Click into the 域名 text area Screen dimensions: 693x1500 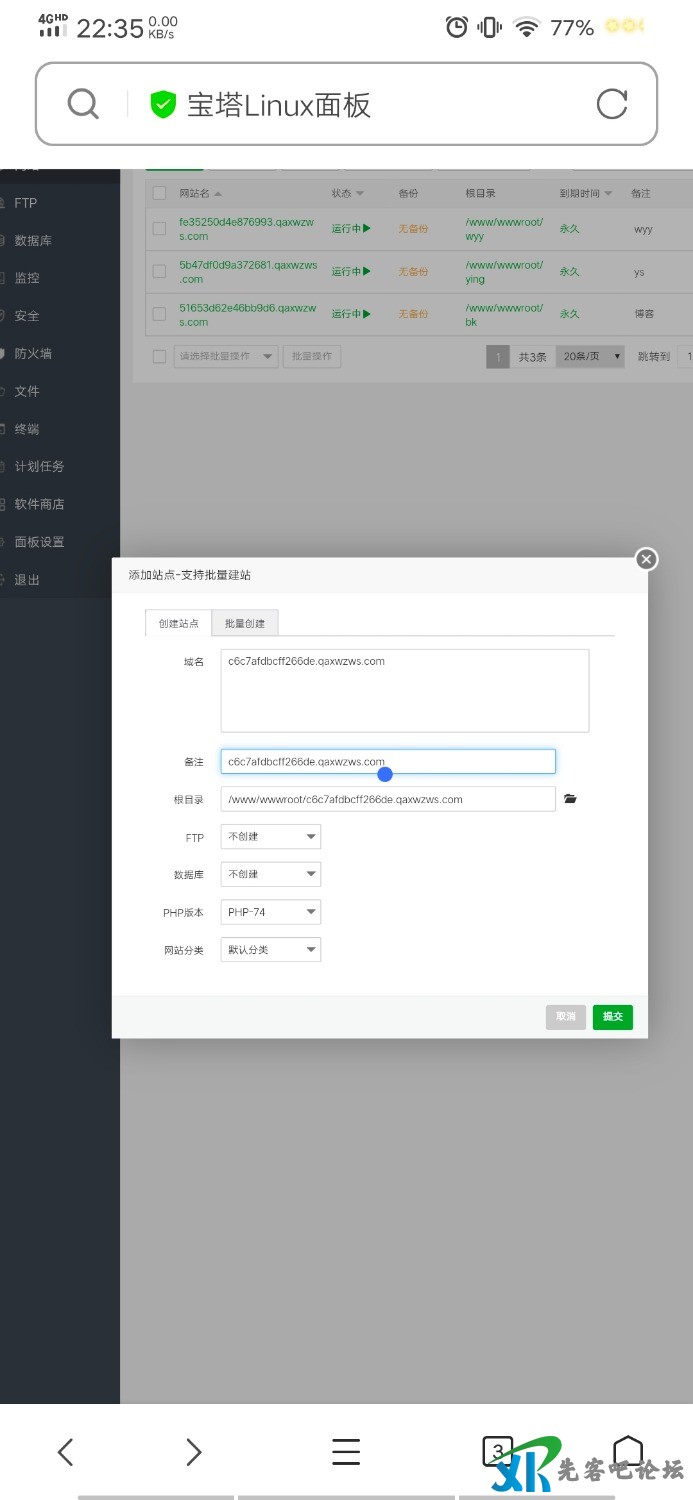pyautogui.click(x=404, y=691)
